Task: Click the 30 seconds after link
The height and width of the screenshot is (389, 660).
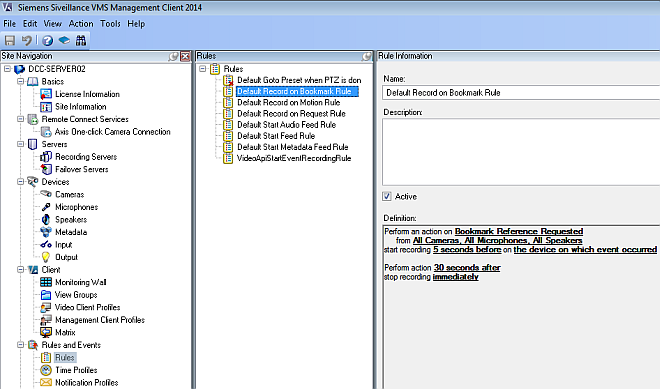Action: tap(467, 267)
